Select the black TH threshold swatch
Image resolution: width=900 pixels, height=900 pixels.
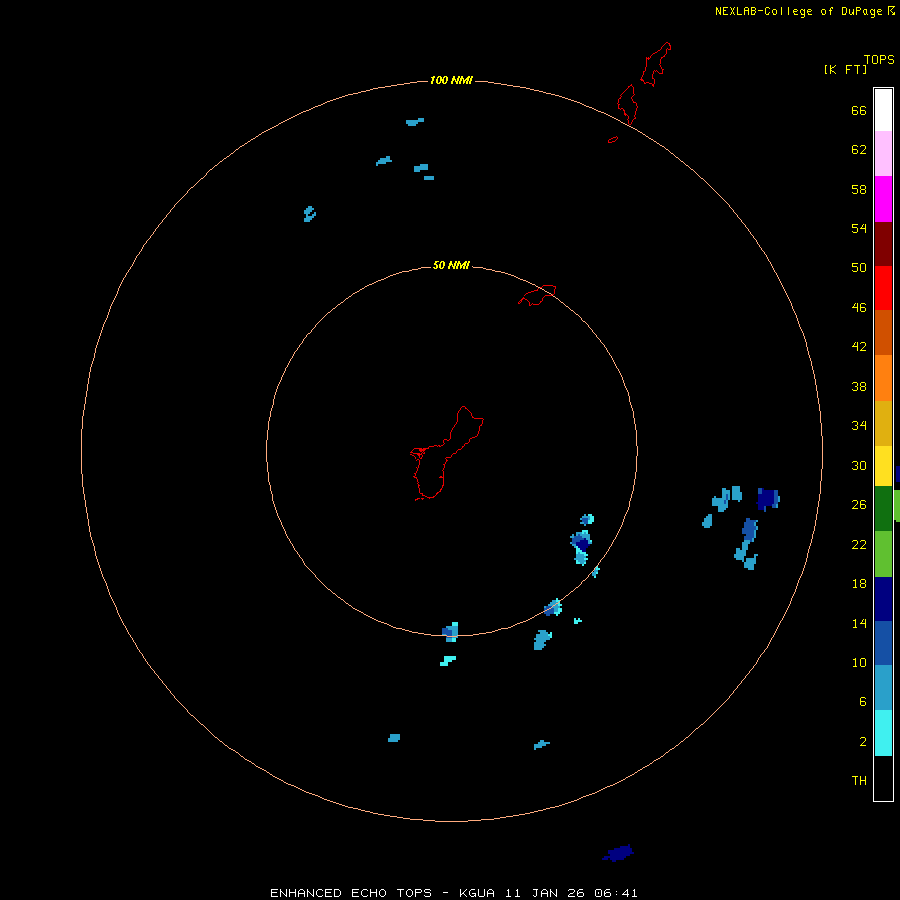883,778
